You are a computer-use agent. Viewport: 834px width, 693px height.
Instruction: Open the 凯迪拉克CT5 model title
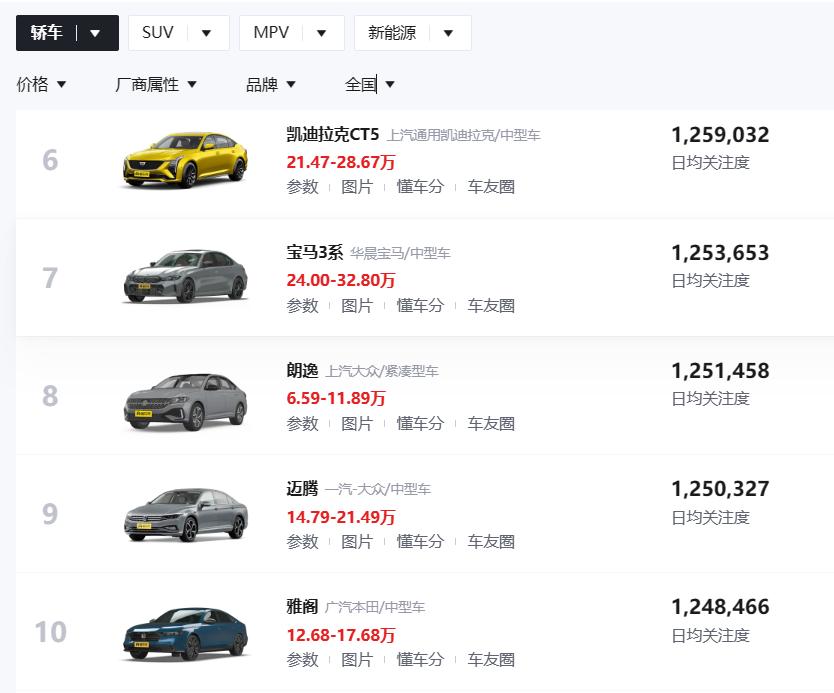pos(332,134)
